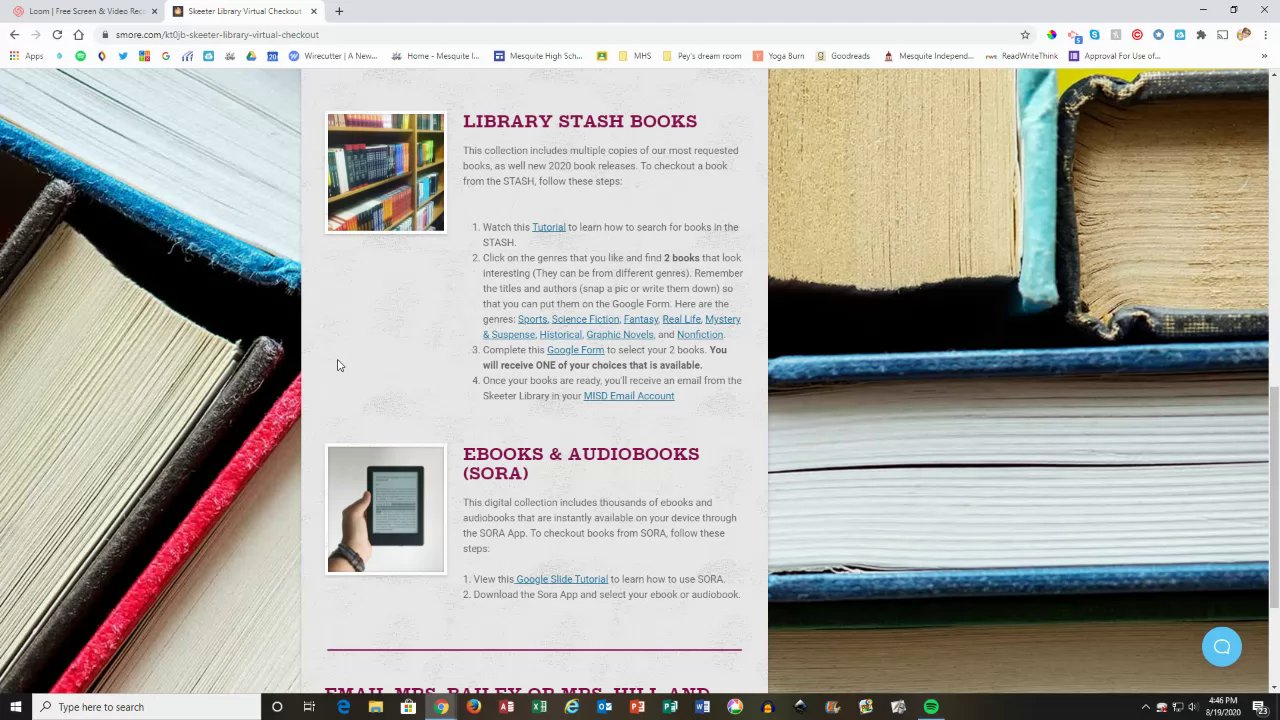Open the Approval For Use of bookmark
The width and height of the screenshot is (1280, 720).
(1115, 56)
